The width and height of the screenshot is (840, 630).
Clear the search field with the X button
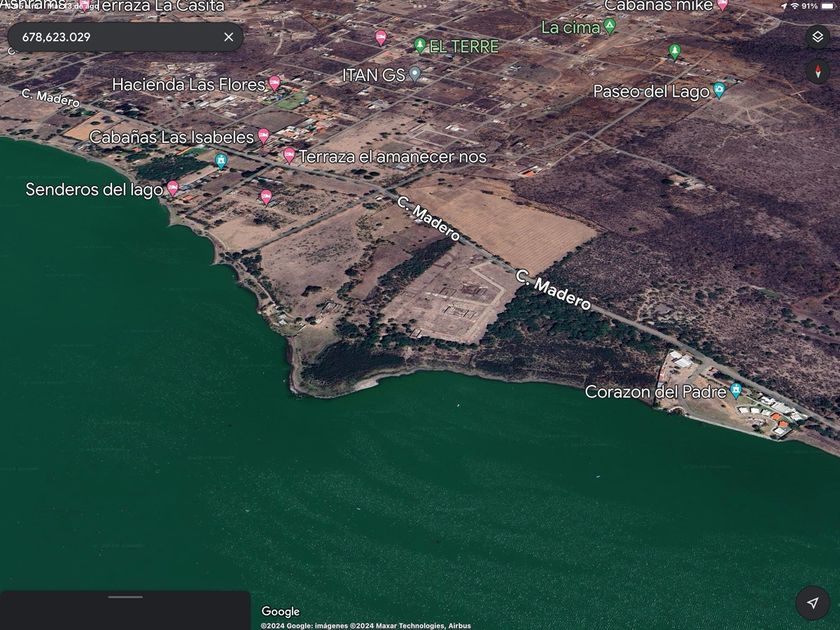tap(228, 37)
